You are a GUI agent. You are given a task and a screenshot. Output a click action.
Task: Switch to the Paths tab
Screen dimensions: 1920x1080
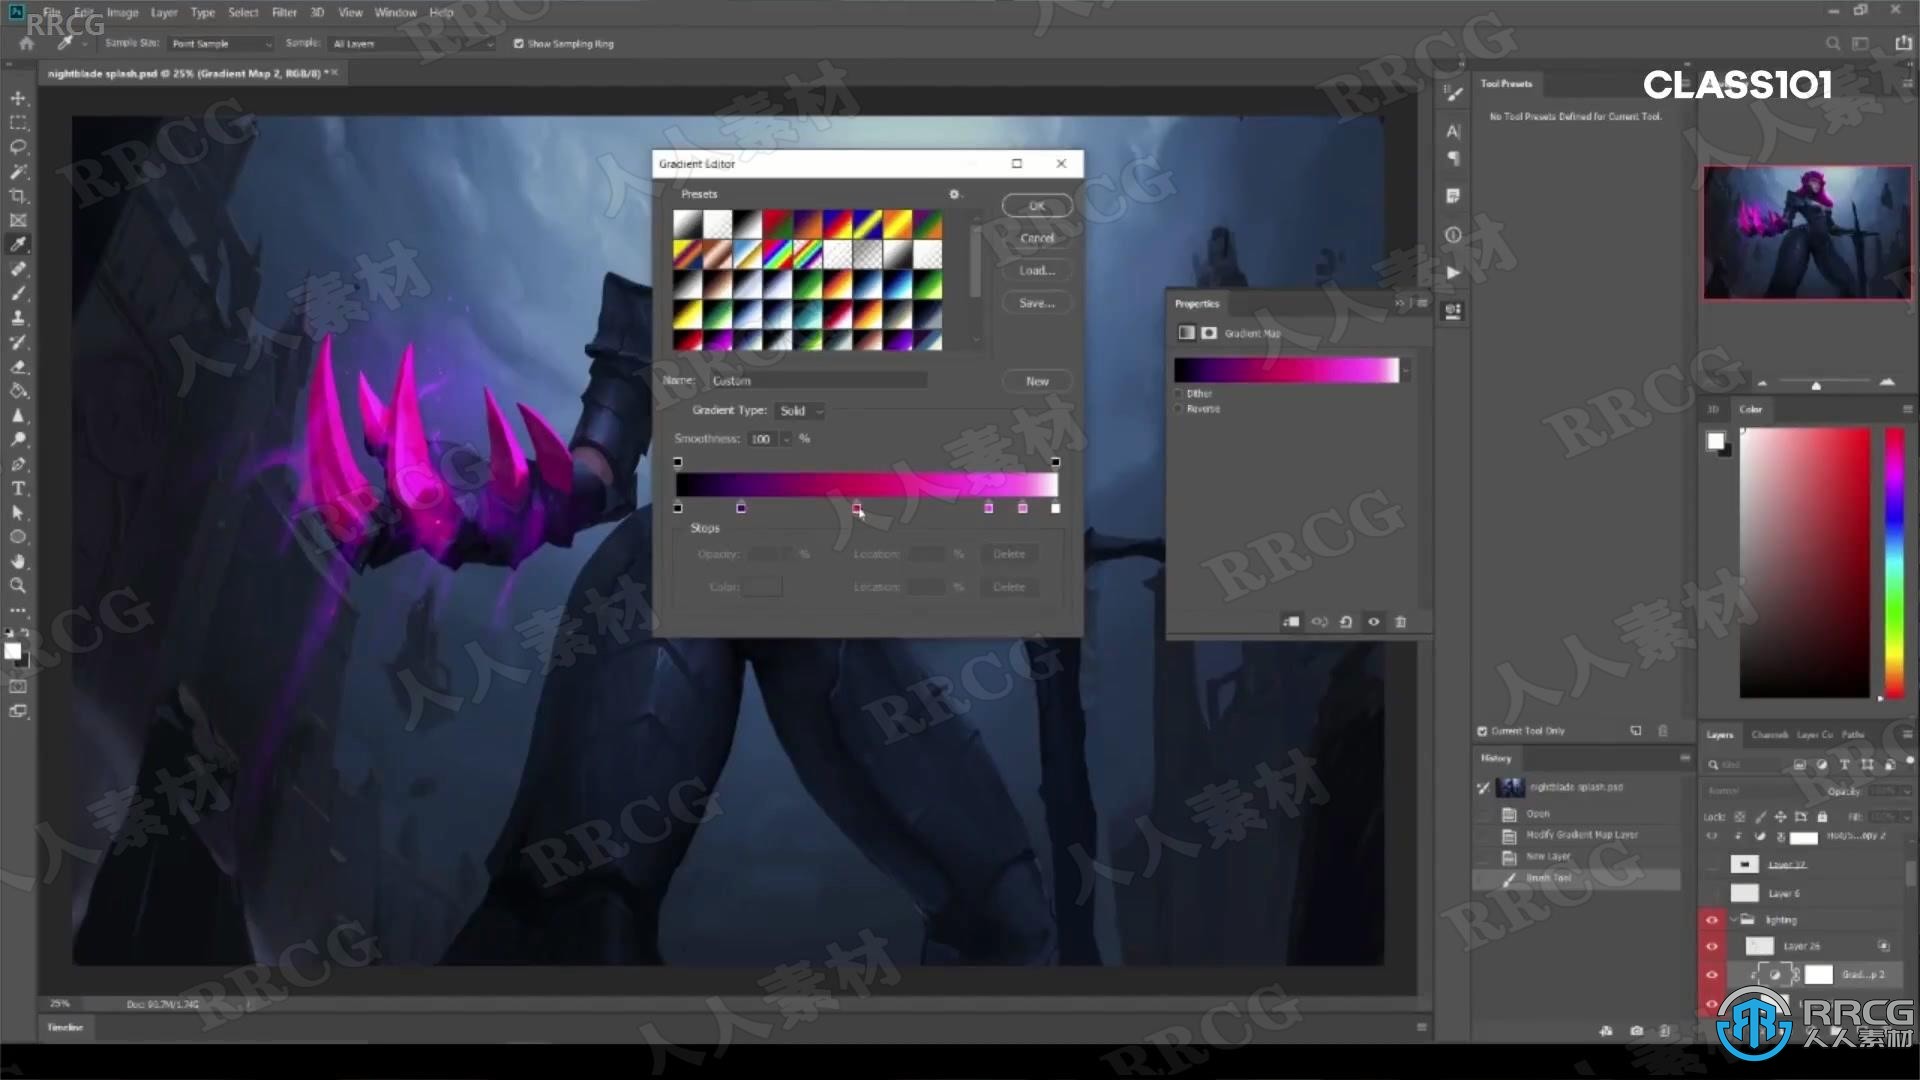tap(1853, 735)
